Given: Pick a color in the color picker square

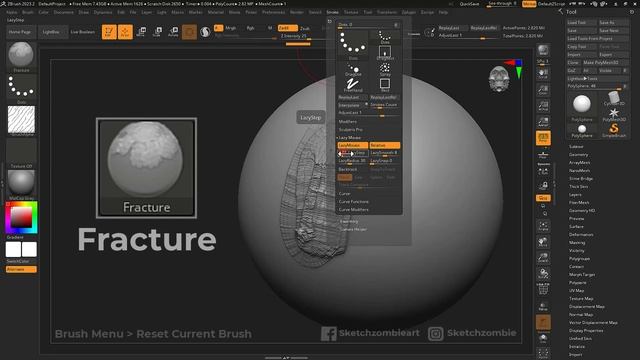Looking at the screenshot, I should pos(21,217).
